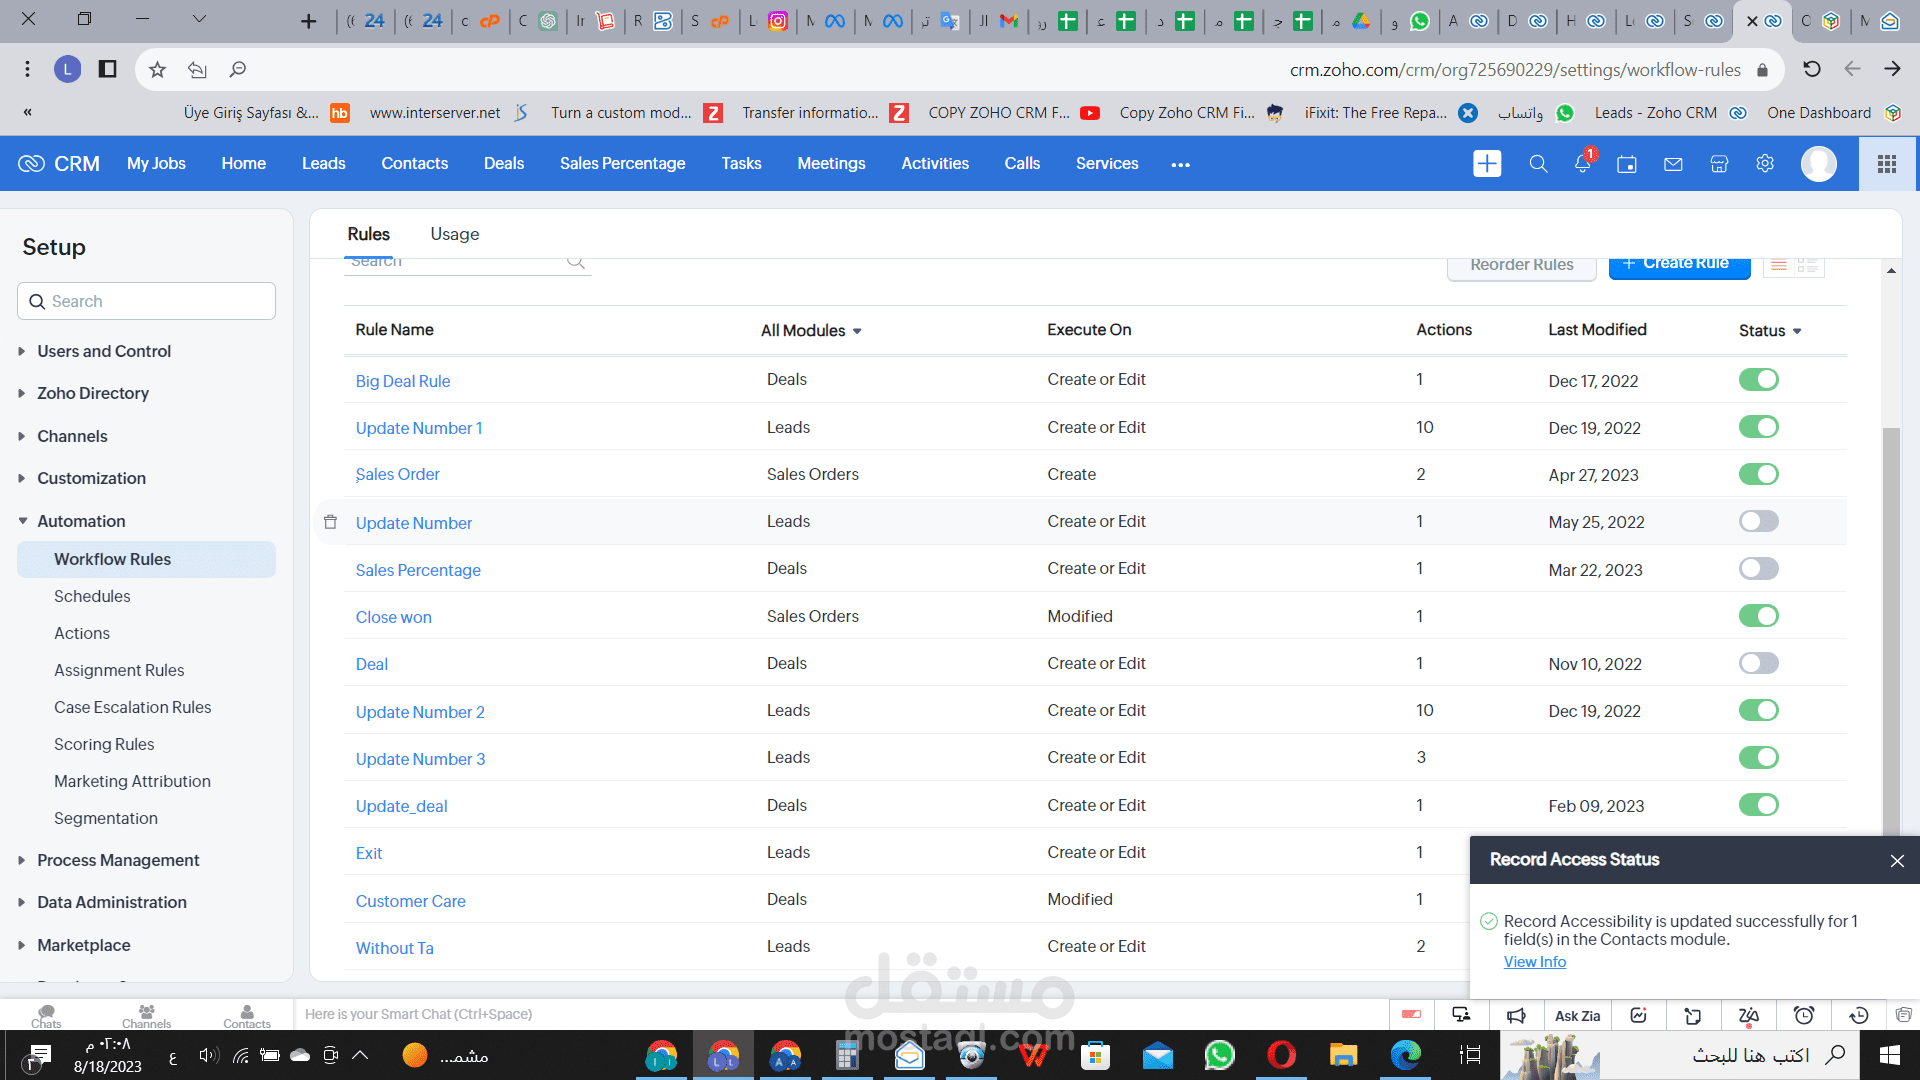Viewport: 1920px width, 1080px height.
Task: Open the Meetings module tab
Action: [x=831, y=164]
